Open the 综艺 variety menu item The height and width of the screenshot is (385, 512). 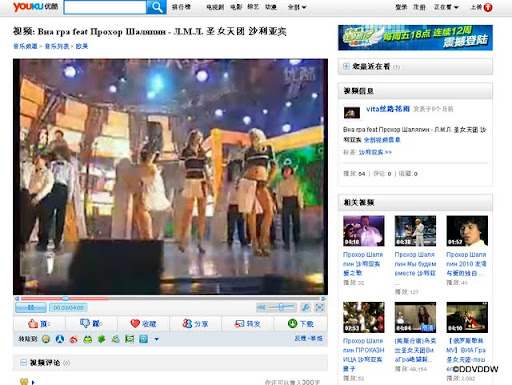point(253,7)
